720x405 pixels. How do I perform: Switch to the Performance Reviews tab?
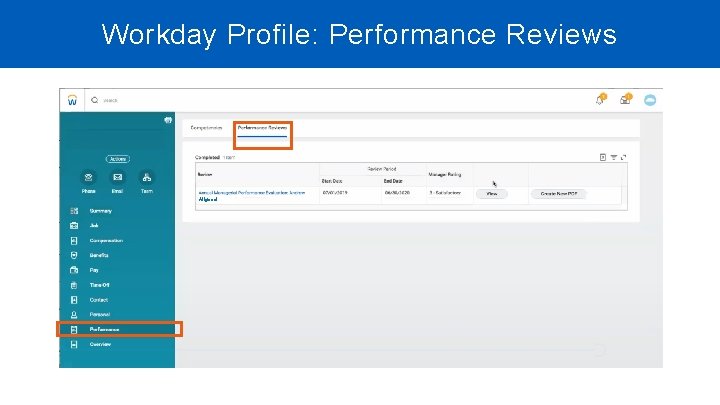point(262,128)
